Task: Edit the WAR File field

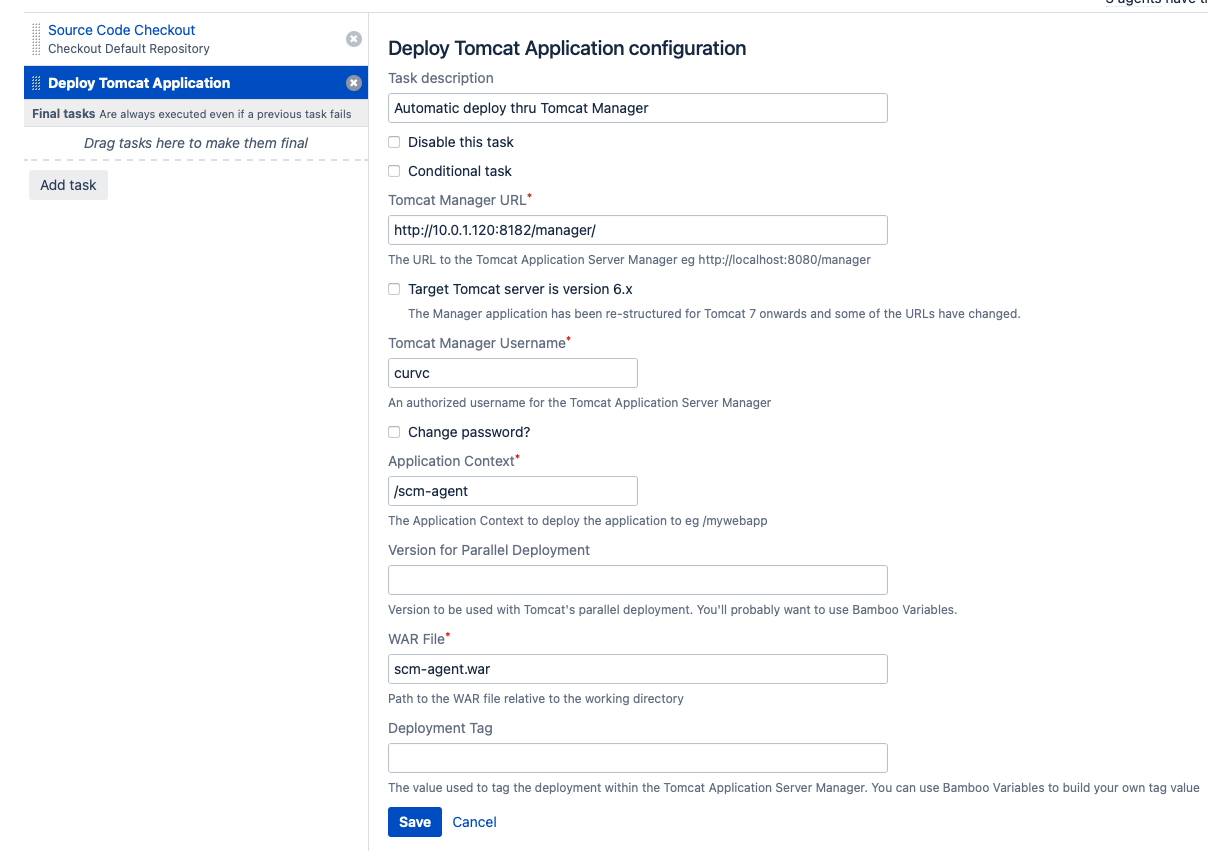Action: 638,669
